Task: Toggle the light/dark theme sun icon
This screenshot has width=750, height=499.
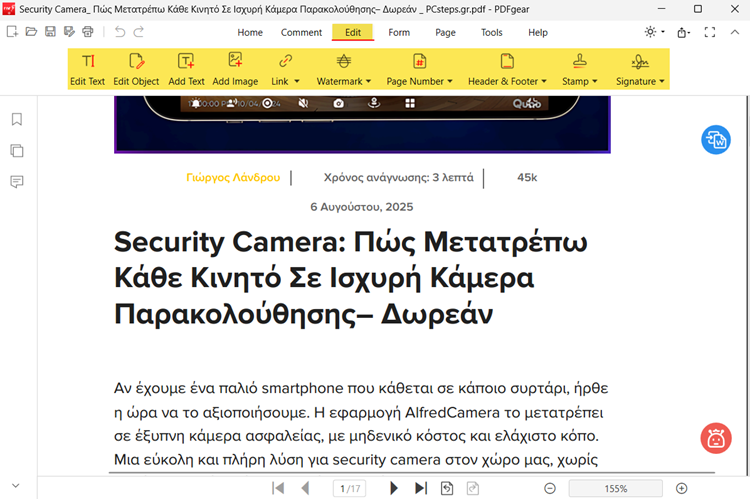Action: pyautogui.click(x=650, y=32)
